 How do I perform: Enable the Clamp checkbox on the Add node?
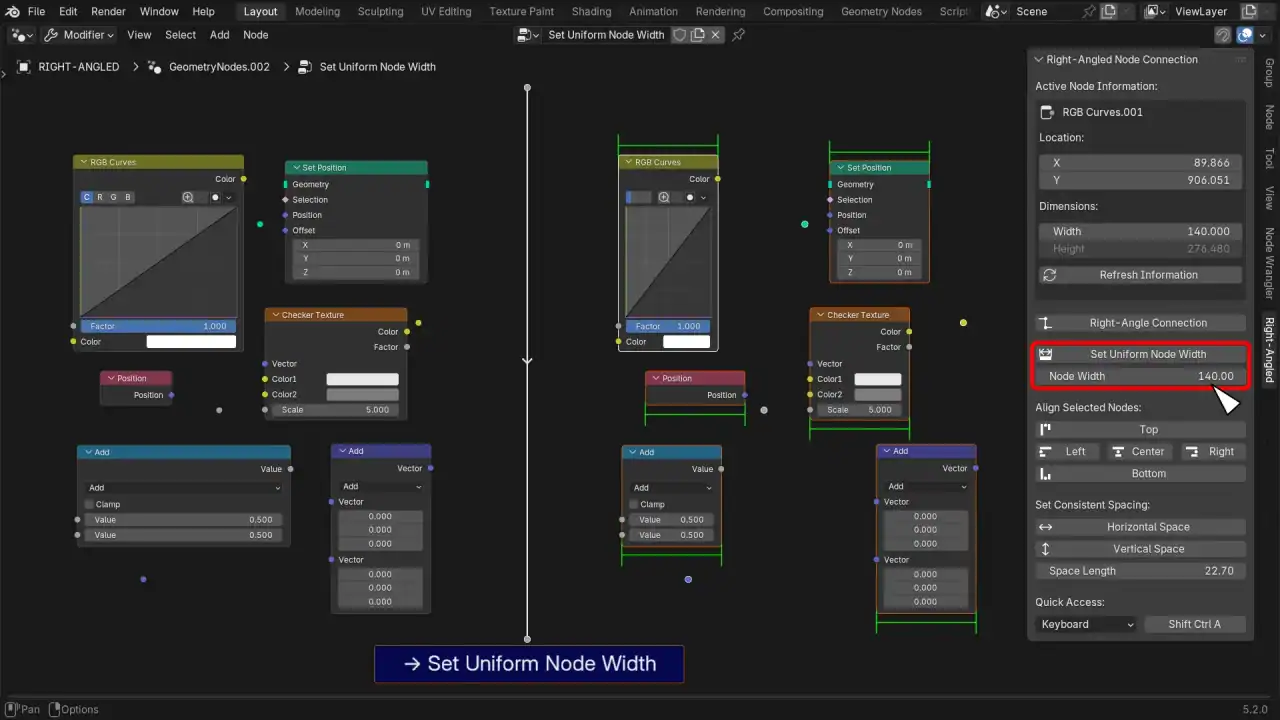tap(89, 504)
